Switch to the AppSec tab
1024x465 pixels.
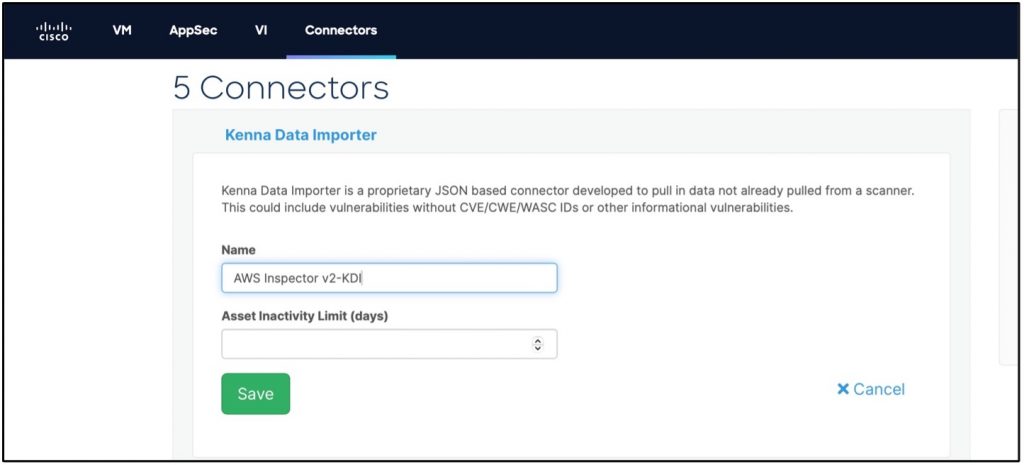click(193, 30)
